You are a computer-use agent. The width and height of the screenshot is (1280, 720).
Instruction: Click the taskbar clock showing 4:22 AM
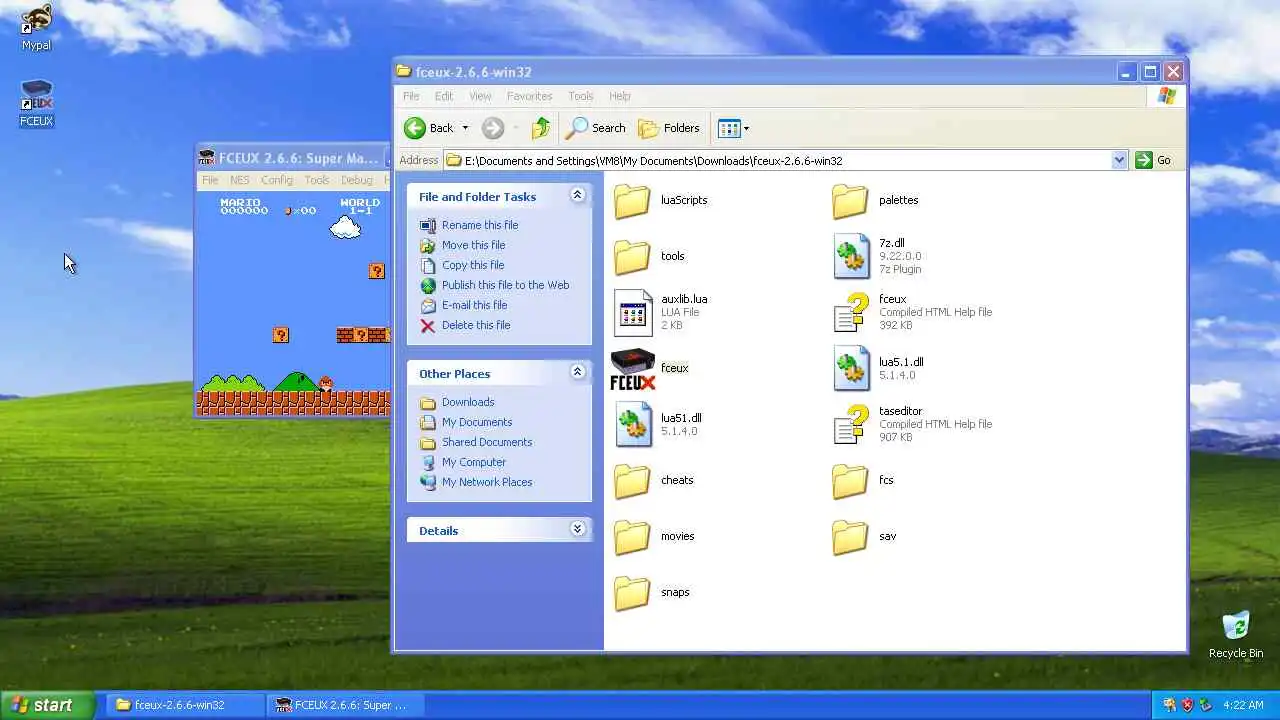1243,705
